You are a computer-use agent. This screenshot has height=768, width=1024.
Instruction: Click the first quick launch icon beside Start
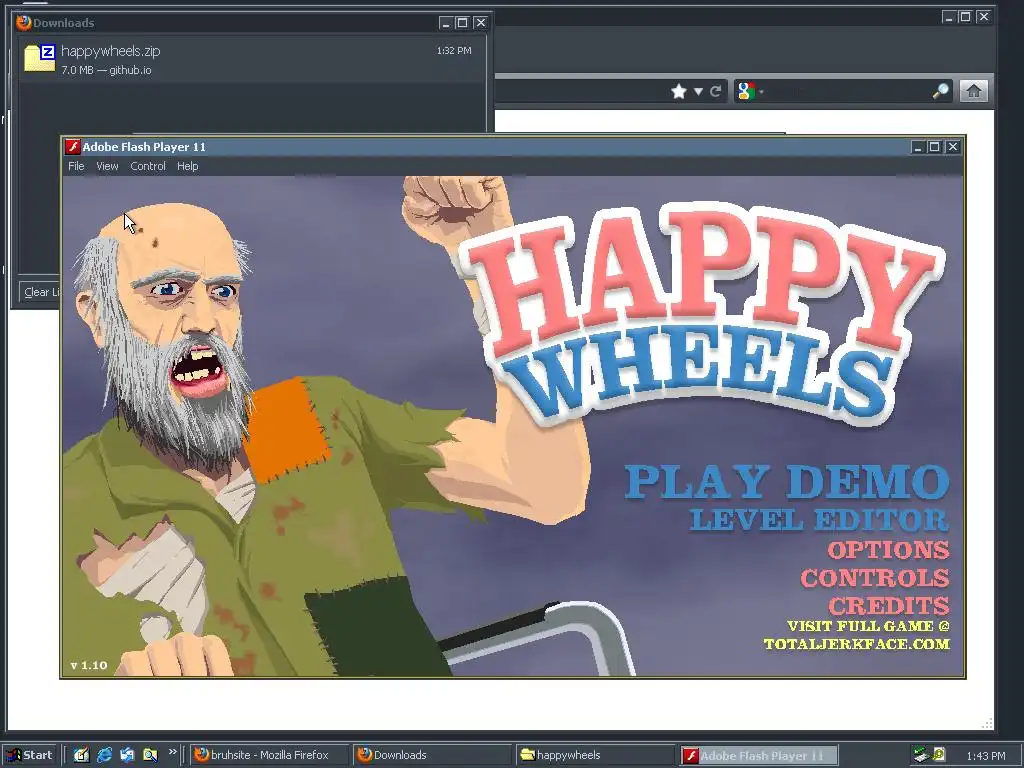click(x=81, y=755)
